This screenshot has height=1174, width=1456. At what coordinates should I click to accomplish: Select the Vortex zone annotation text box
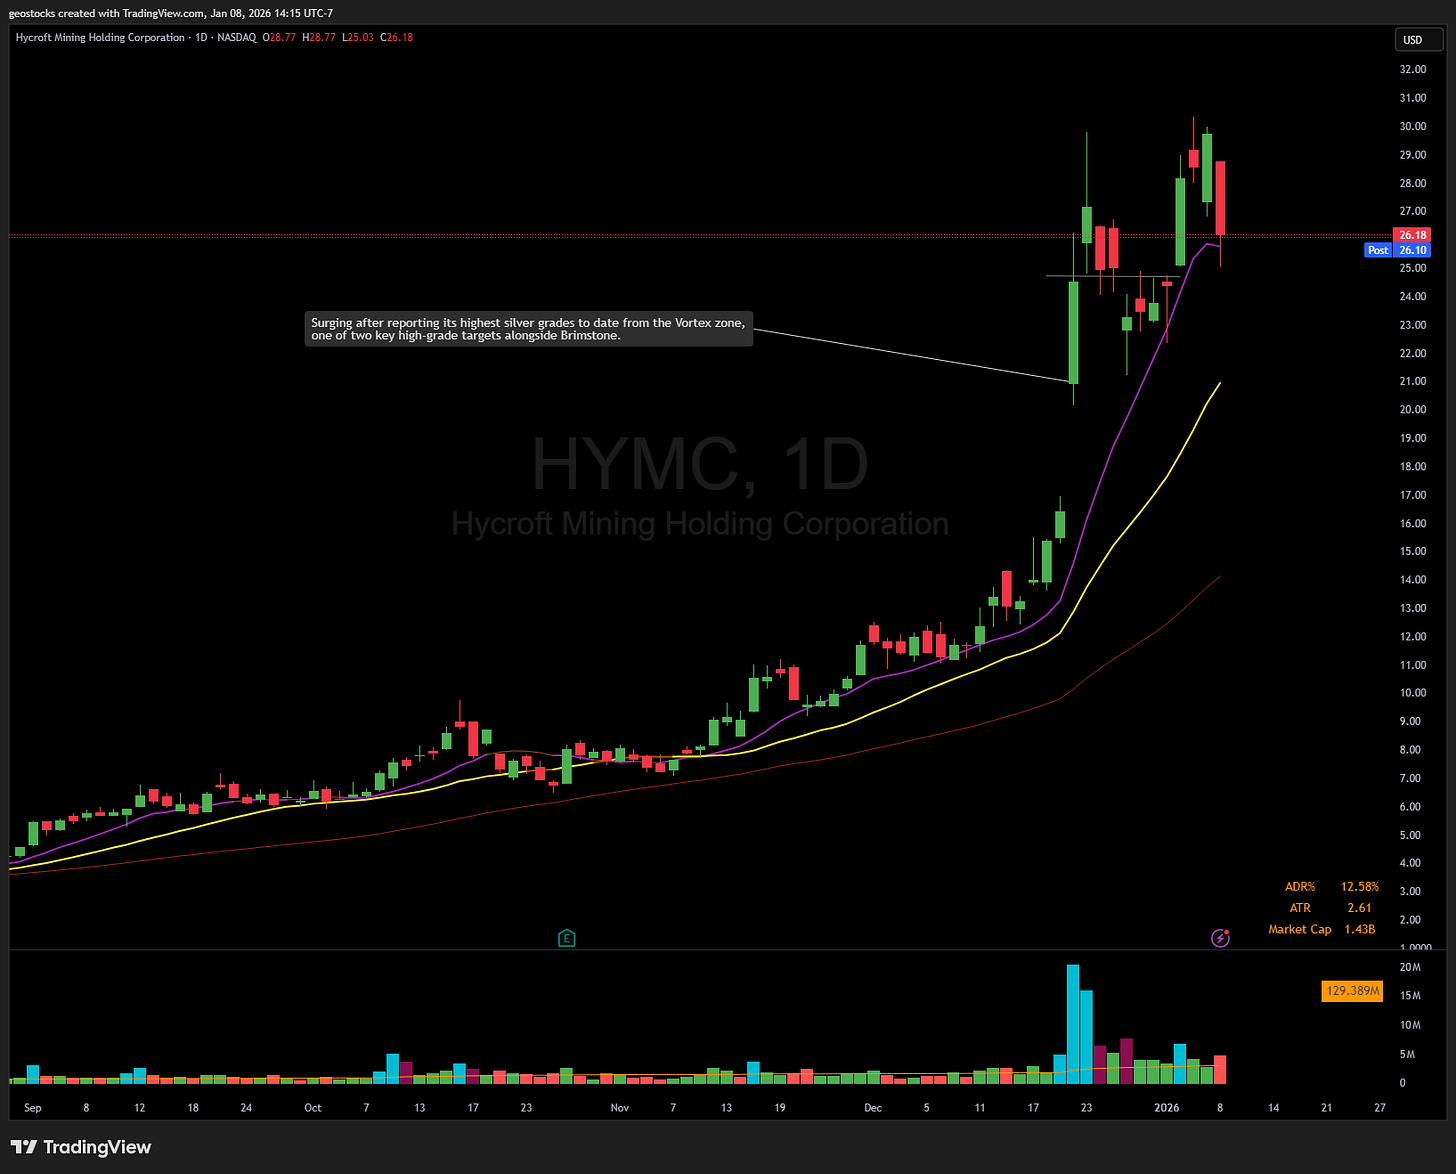pyautogui.click(x=529, y=329)
